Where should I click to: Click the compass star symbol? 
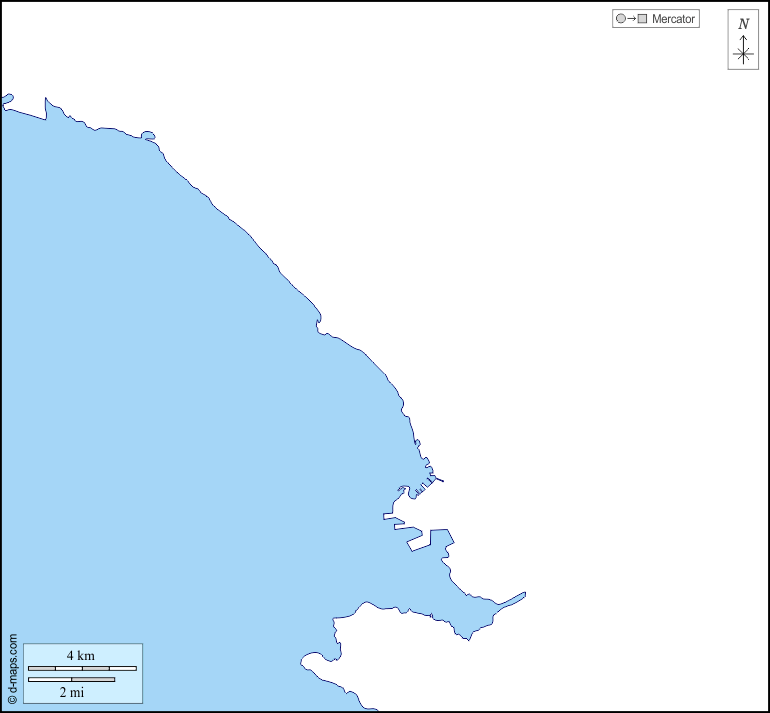click(x=743, y=54)
